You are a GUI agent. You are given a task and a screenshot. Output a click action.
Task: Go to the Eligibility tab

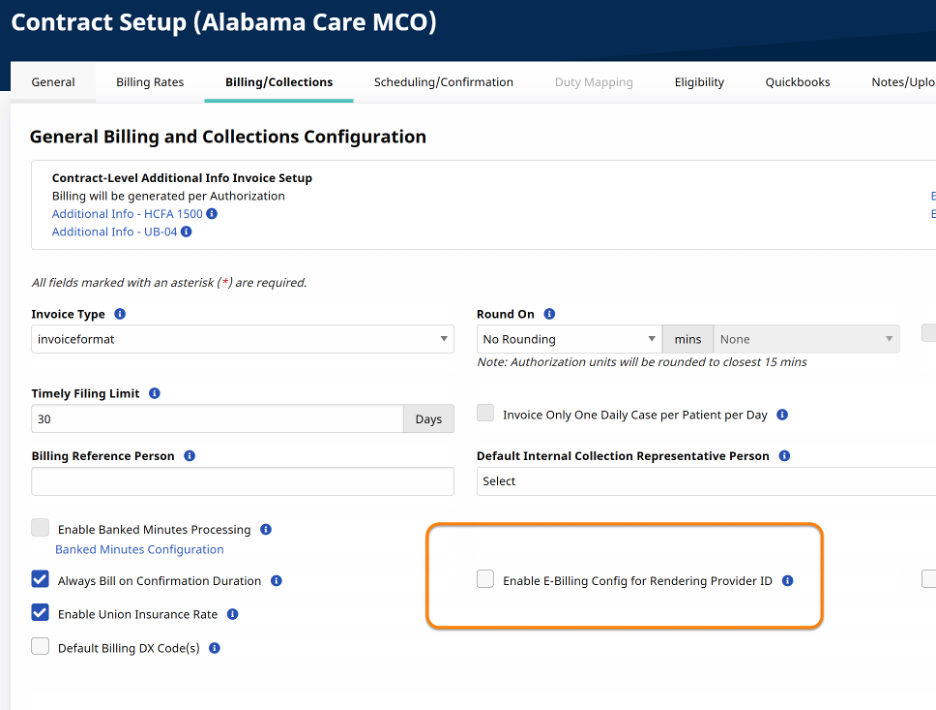pos(699,82)
